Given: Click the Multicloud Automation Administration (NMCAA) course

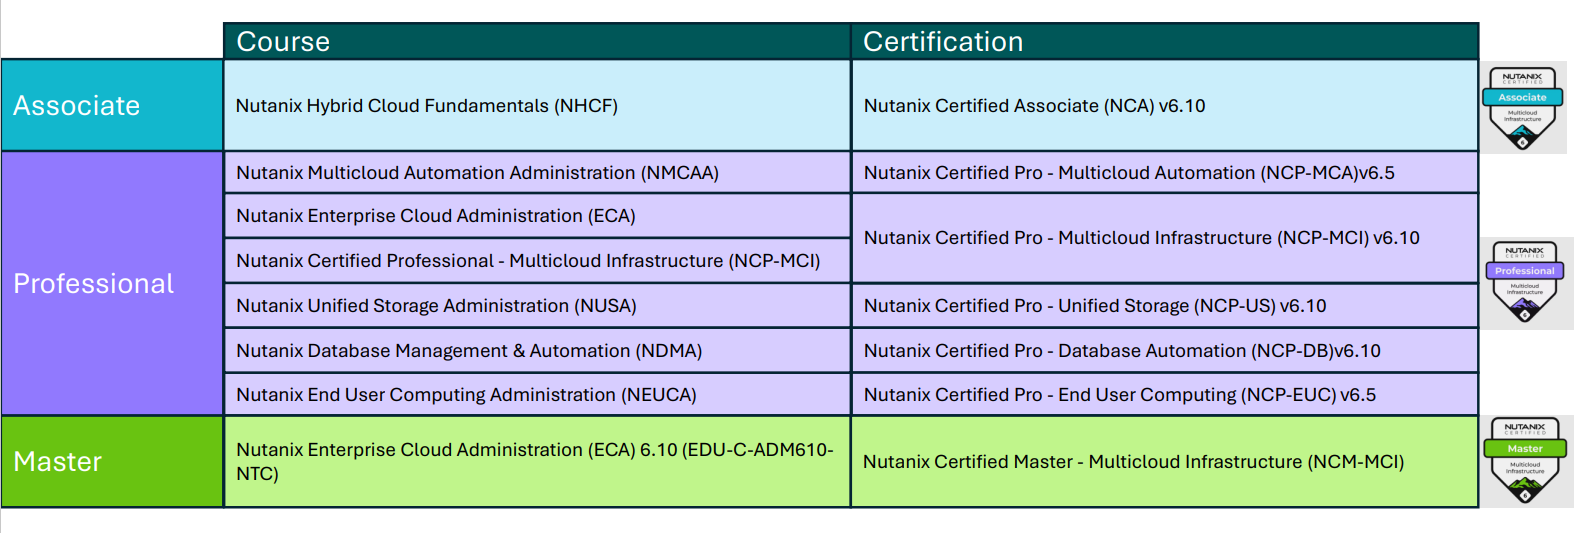Looking at the screenshot, I should click(x=477, y=173).
